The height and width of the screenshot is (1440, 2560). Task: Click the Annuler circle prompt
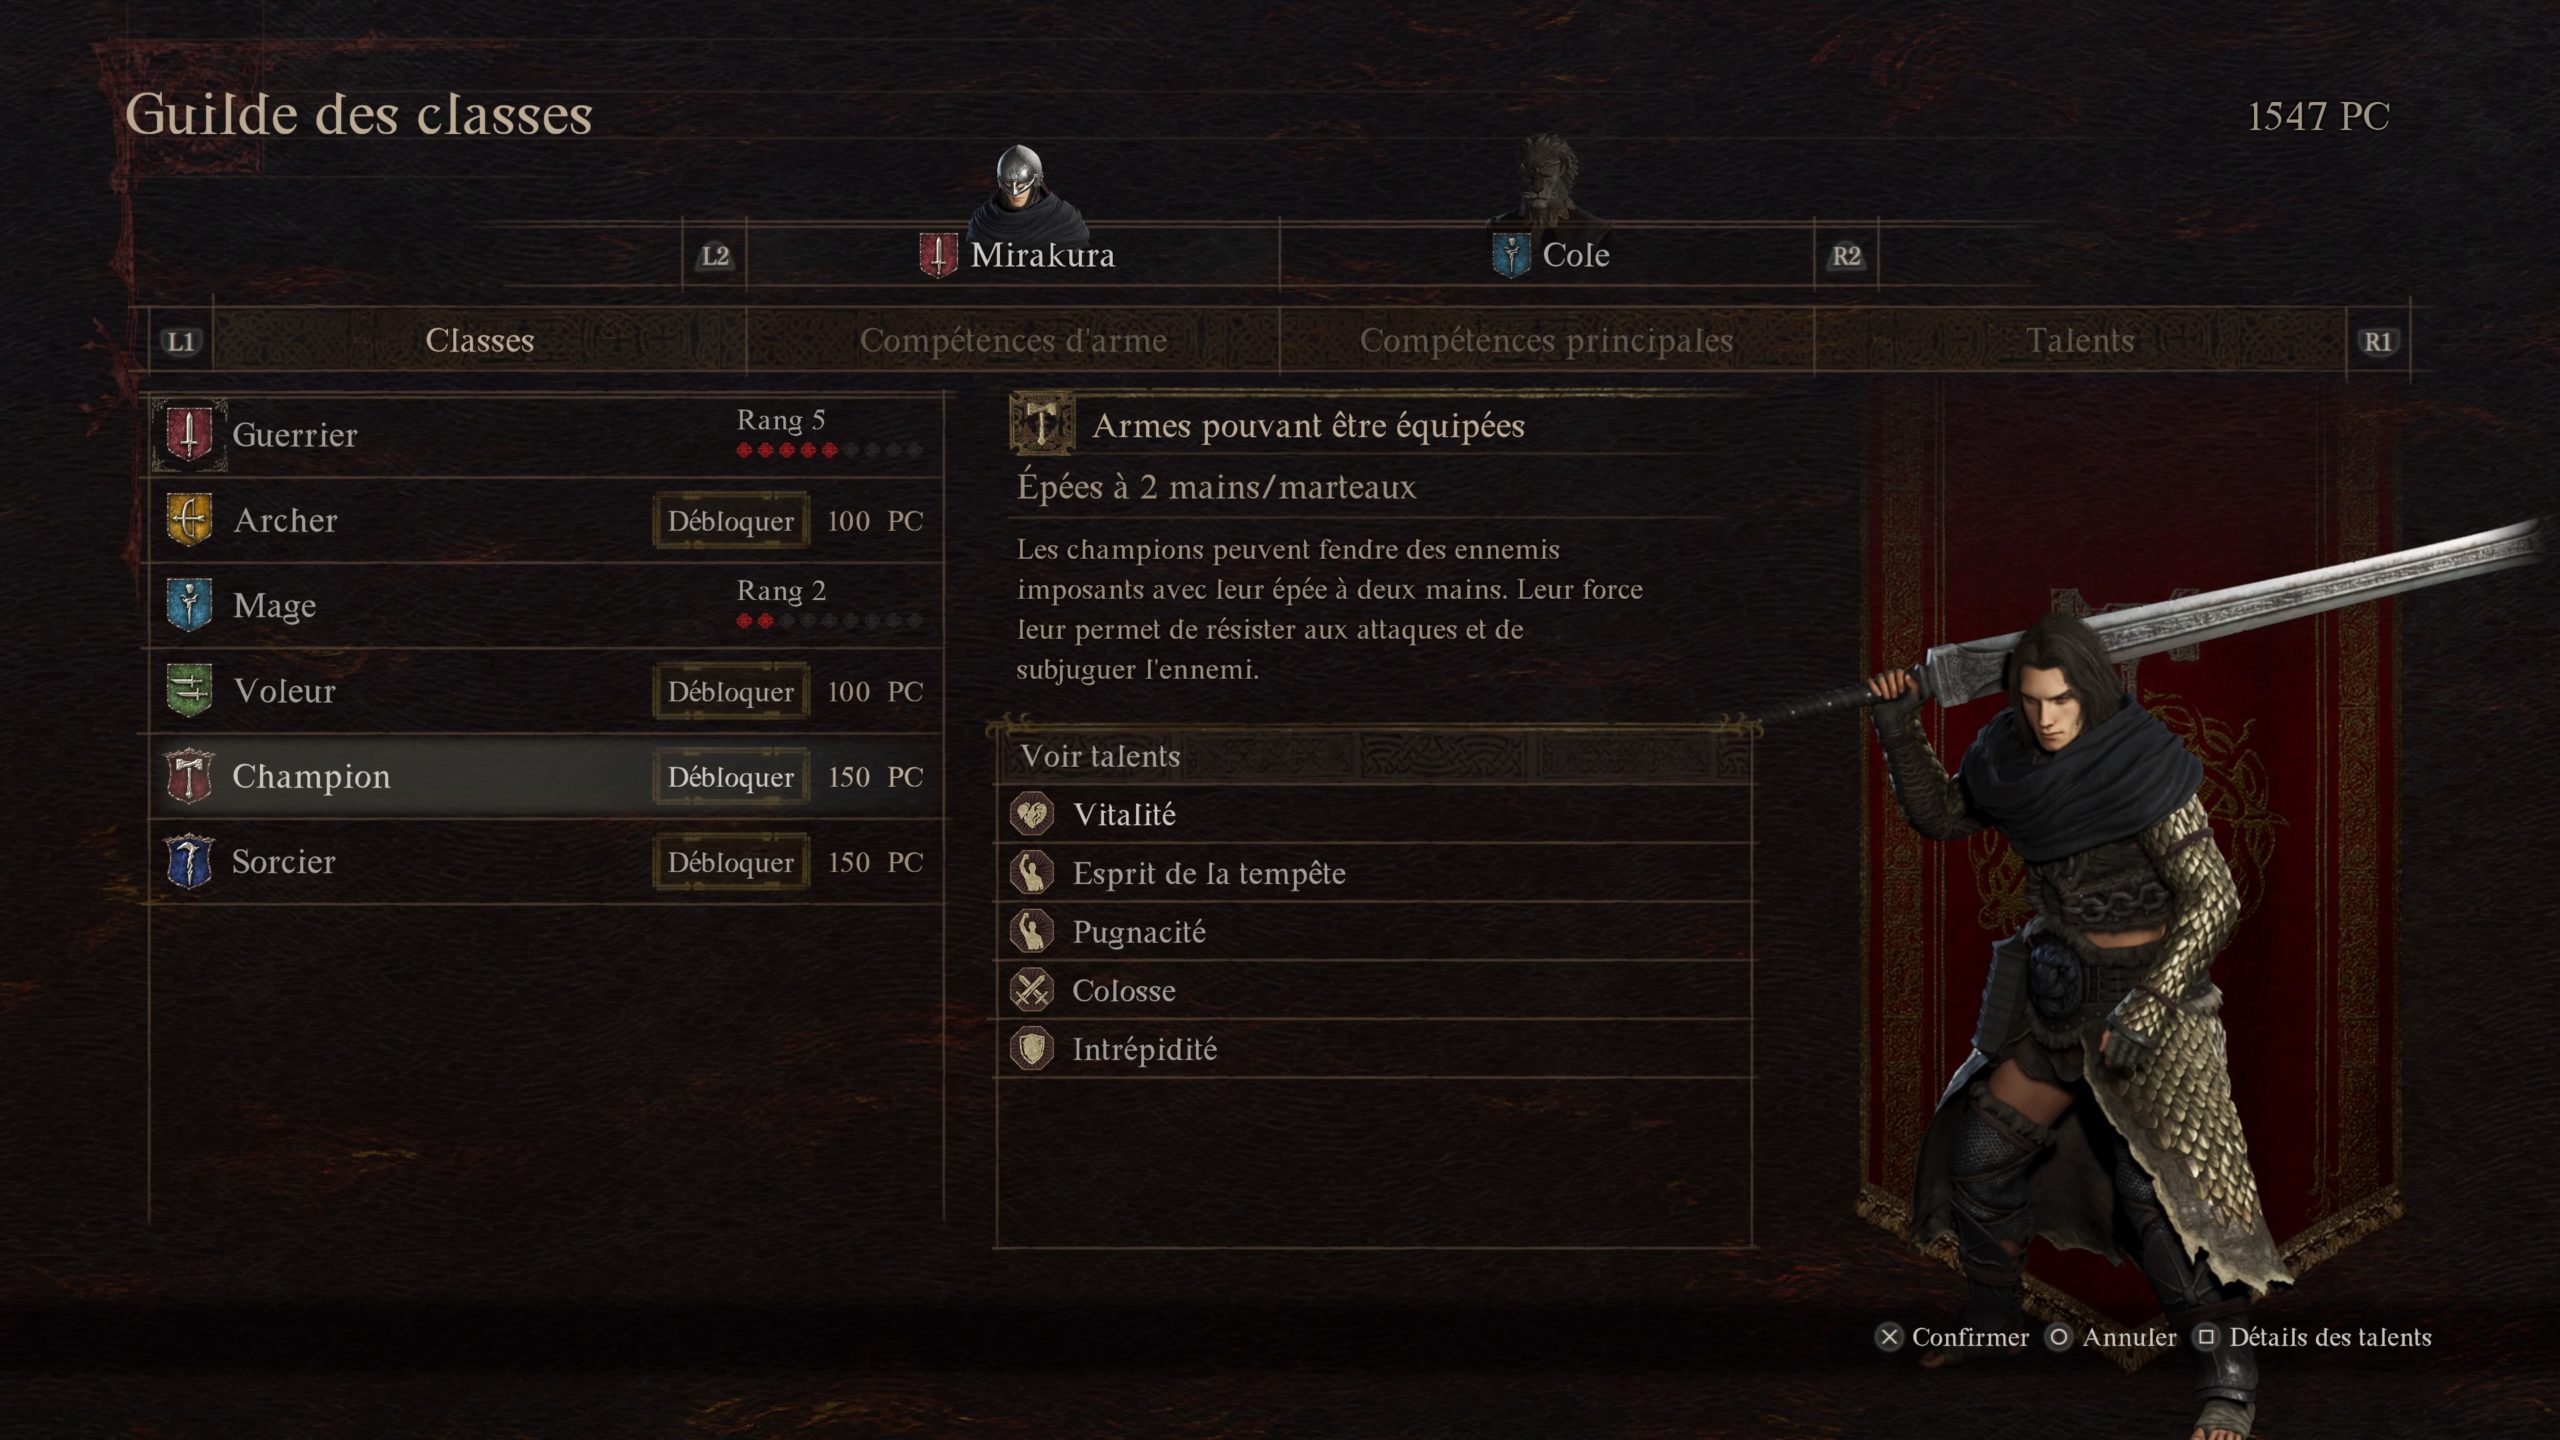2111,1337
